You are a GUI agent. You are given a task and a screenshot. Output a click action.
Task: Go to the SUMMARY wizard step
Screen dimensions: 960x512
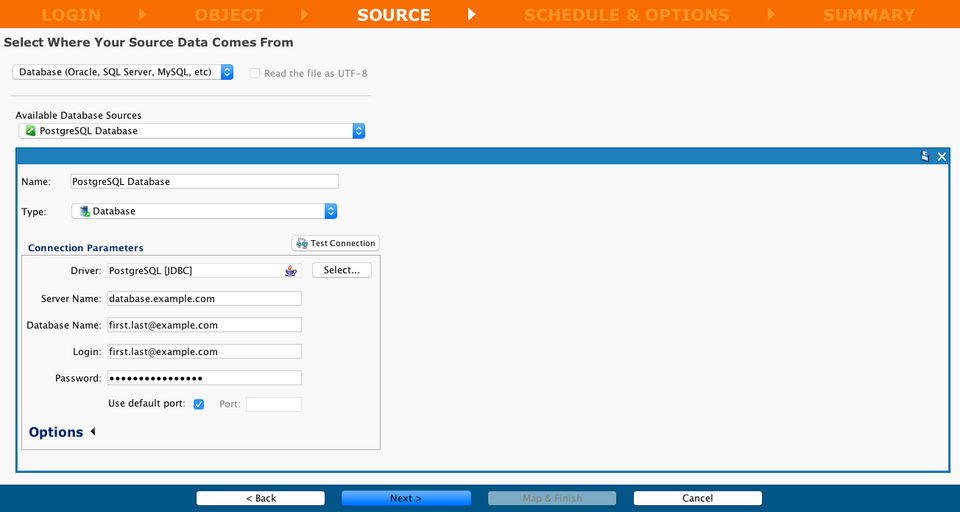869,15
